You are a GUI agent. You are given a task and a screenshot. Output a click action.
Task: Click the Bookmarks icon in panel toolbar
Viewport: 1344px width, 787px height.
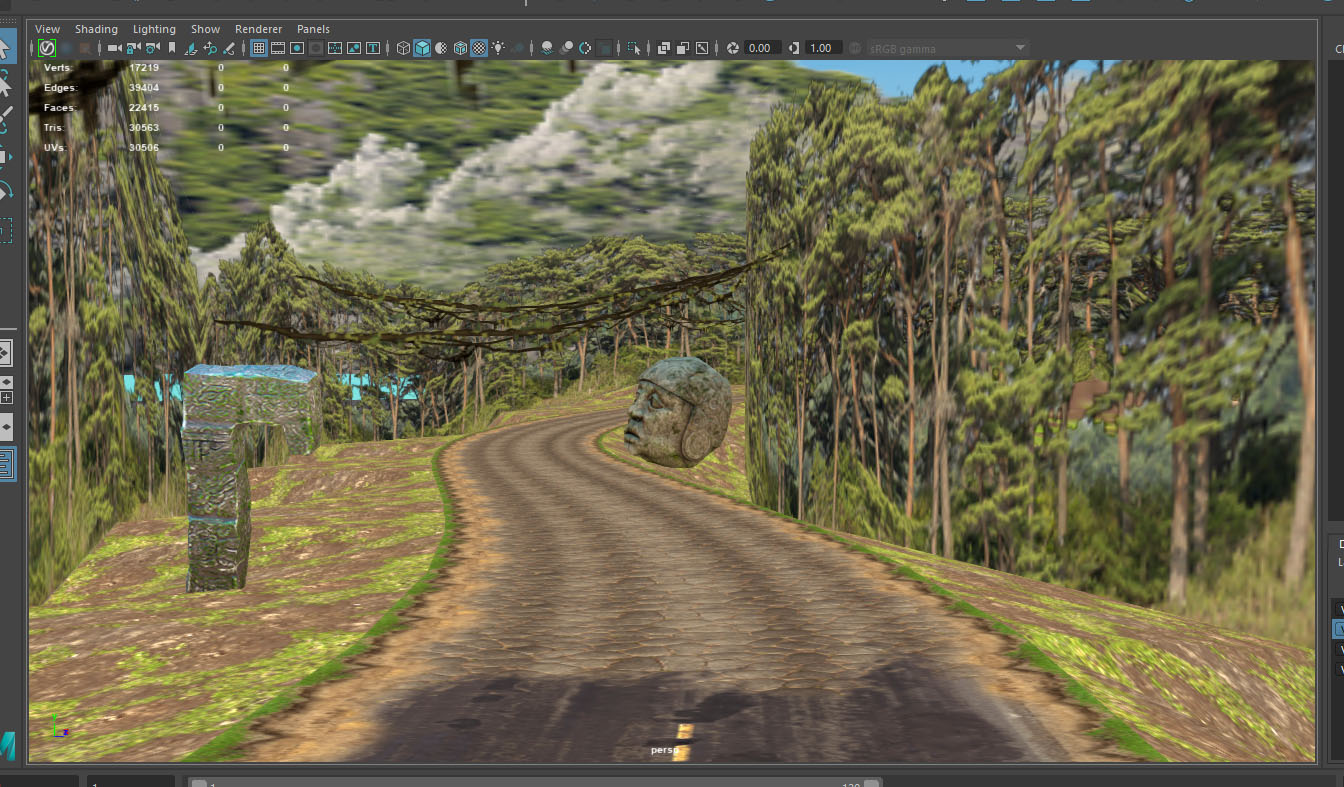point(172,48)
